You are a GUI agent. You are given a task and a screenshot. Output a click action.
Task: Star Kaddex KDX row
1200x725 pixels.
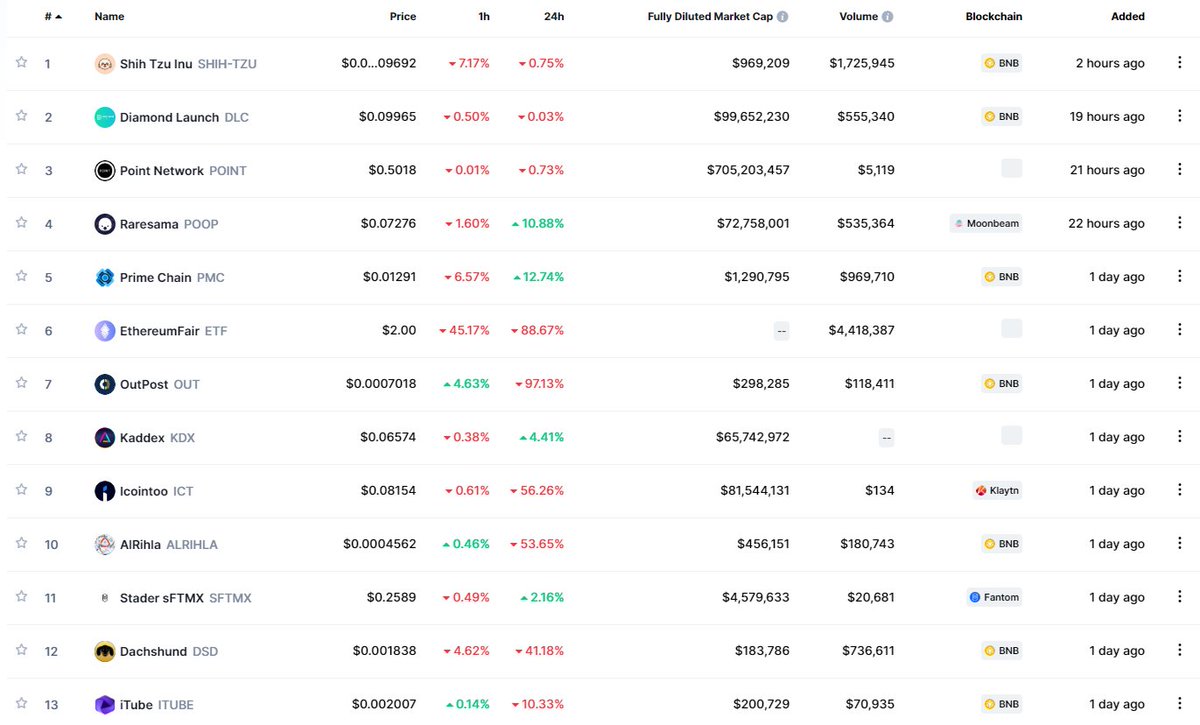click(21, 436)
